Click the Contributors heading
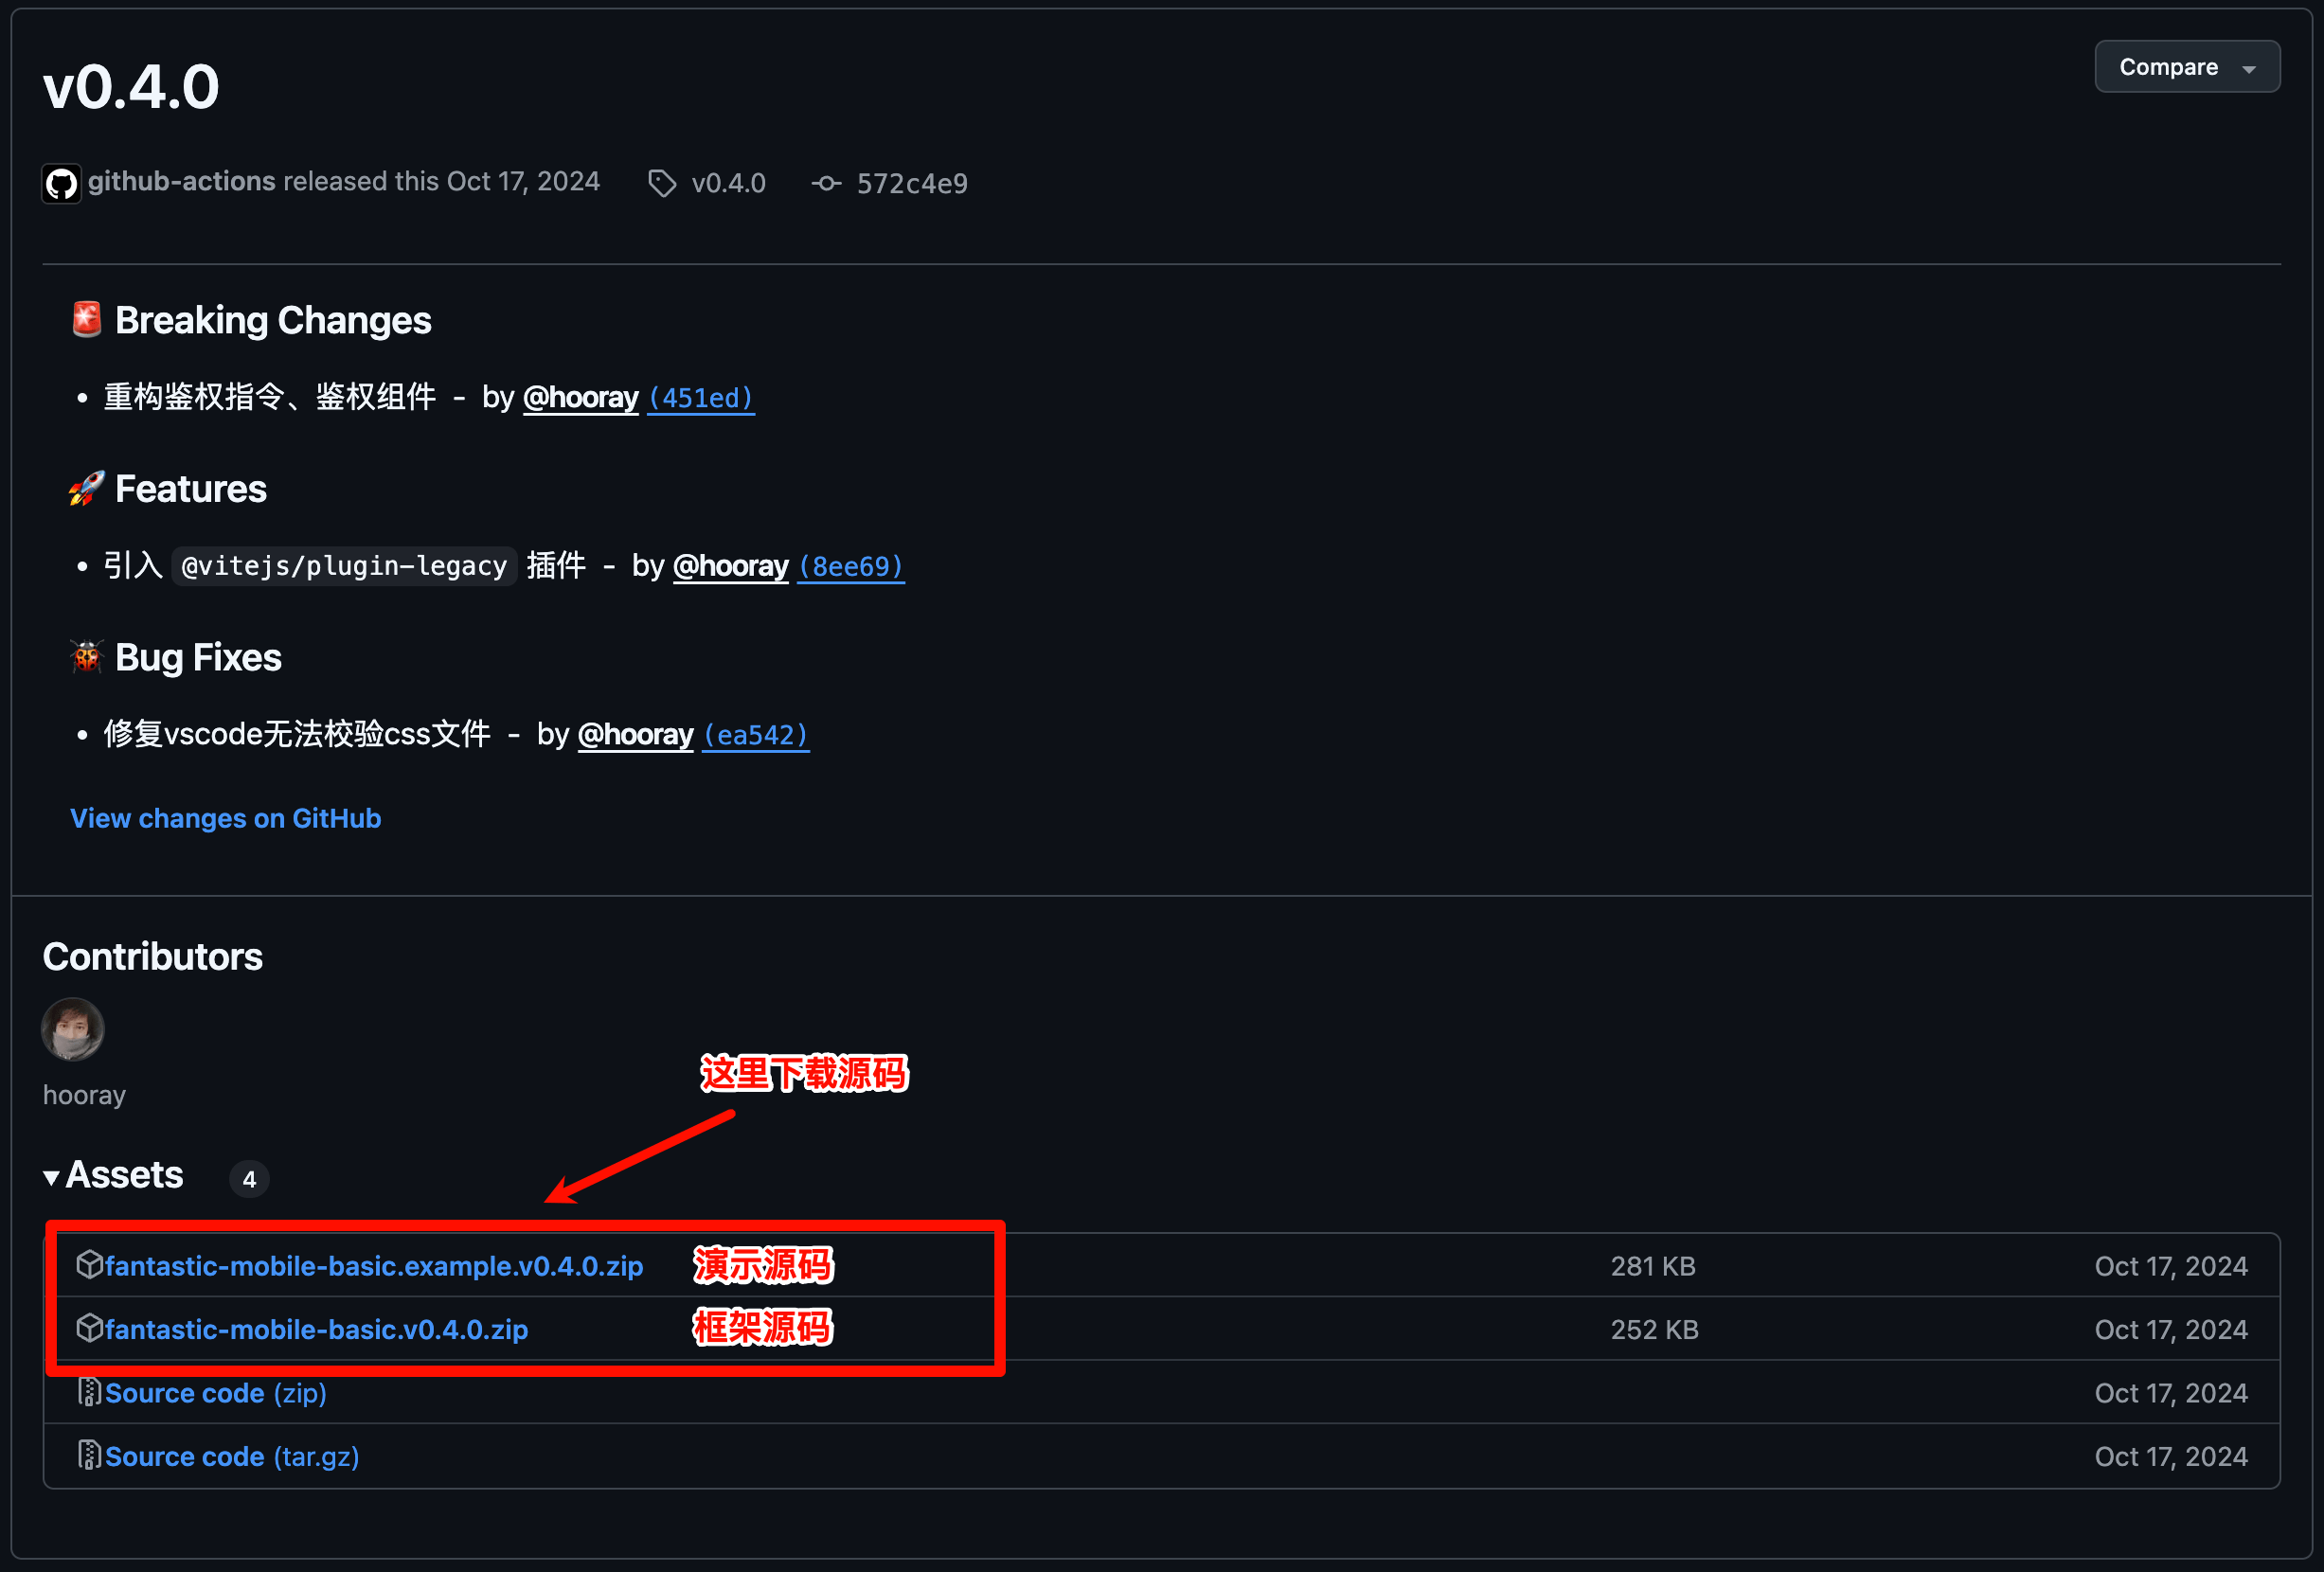2324x1572 pixels. coord(152,957)
